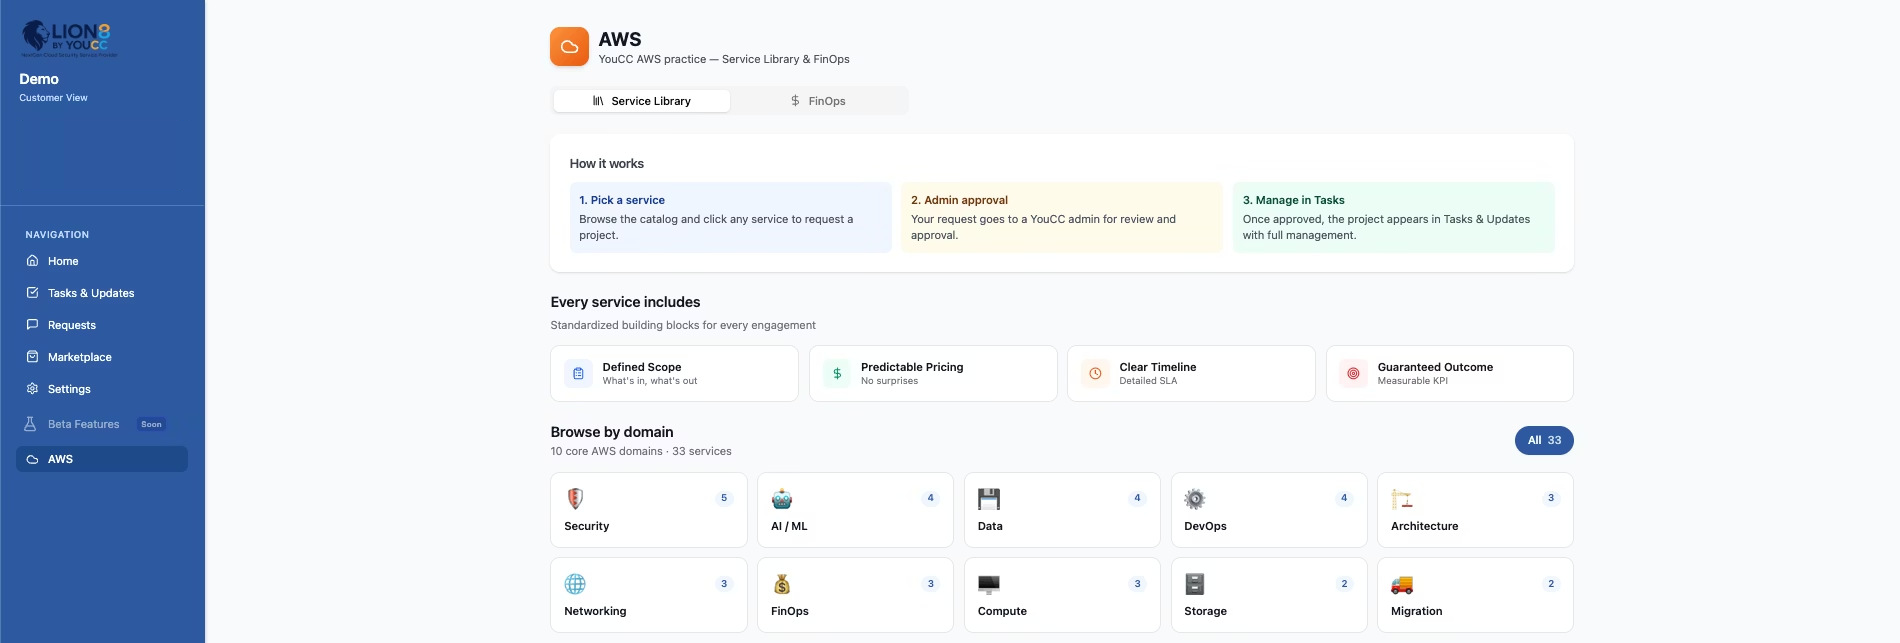Click the 'How it works' heading
This screenshot has width=1900, height=643.
click(607, 164)
